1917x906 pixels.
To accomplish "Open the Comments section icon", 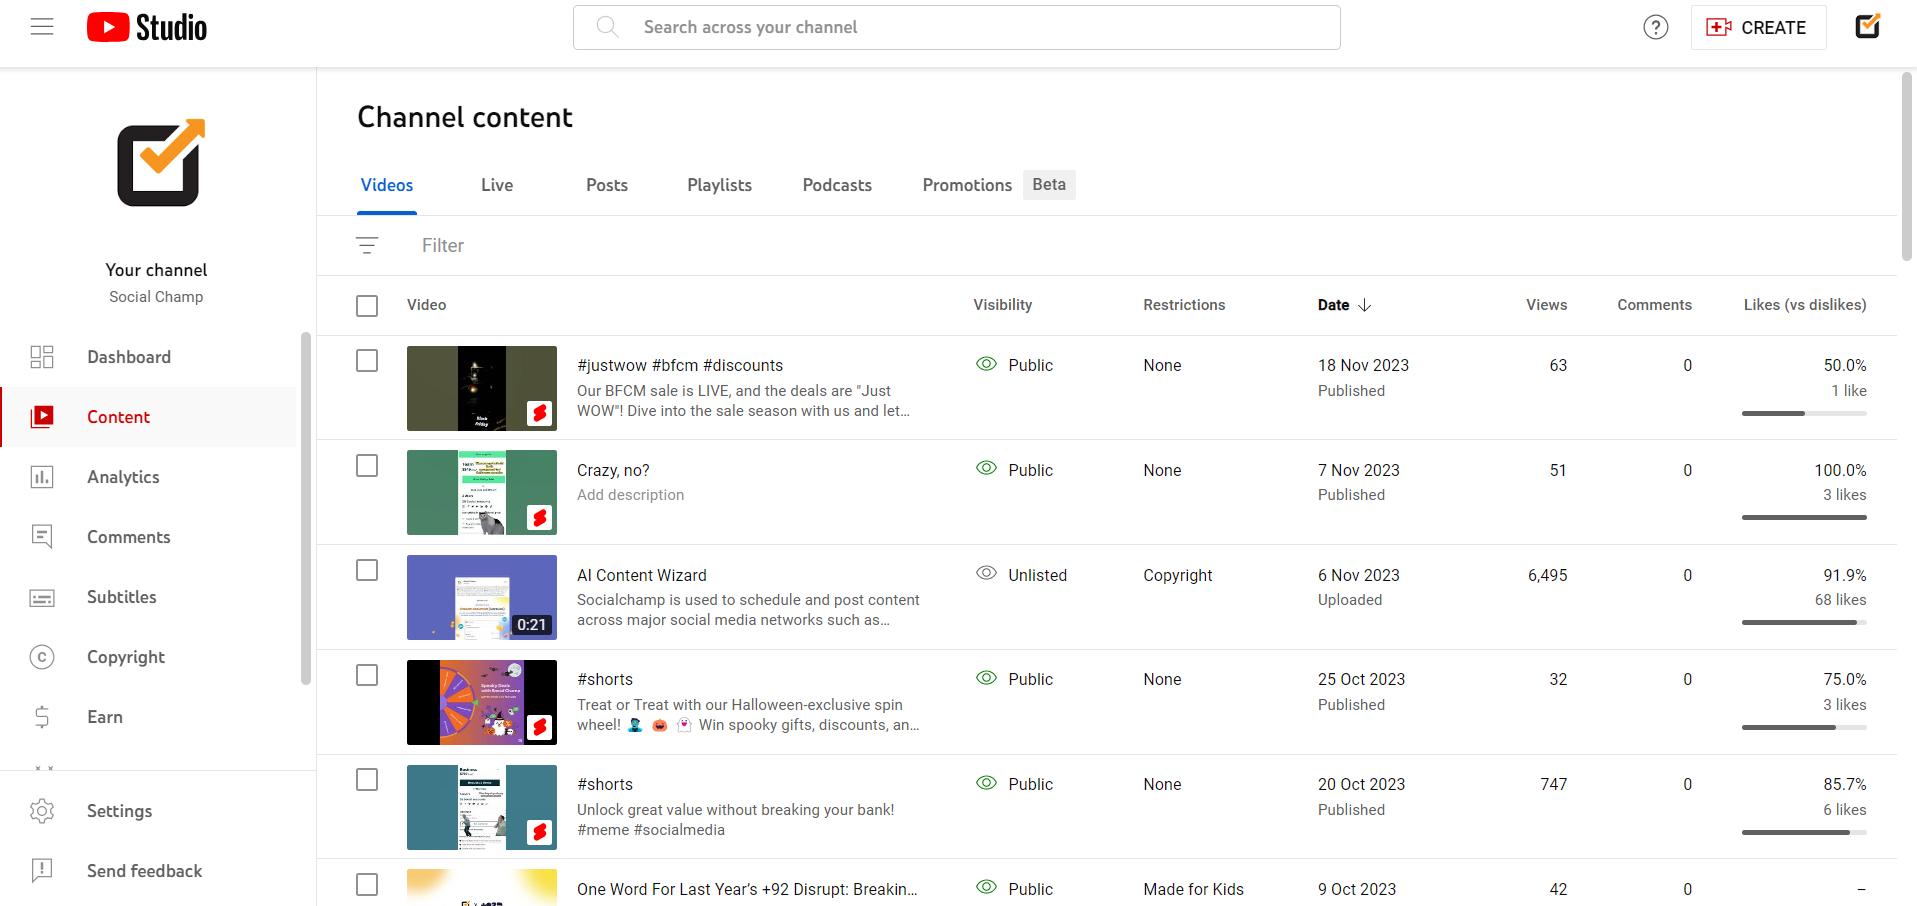I will tap(42, 537).
